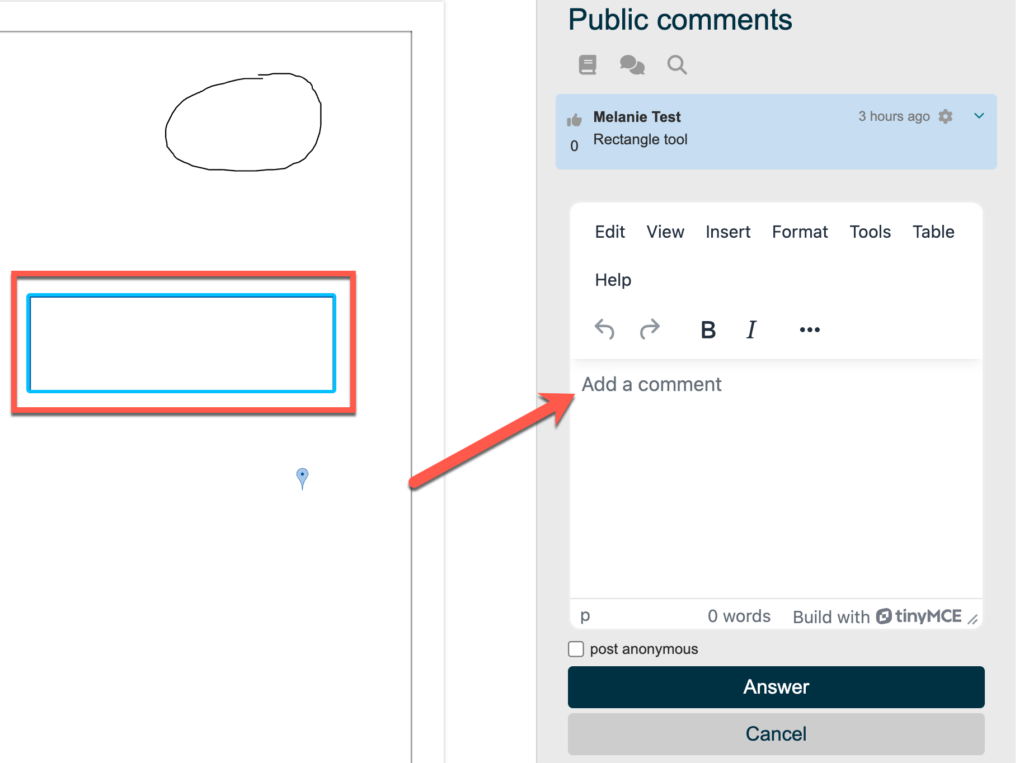Click the blue pin marker on page
The height and width of the screenshot is (763, 1024).
302,477
